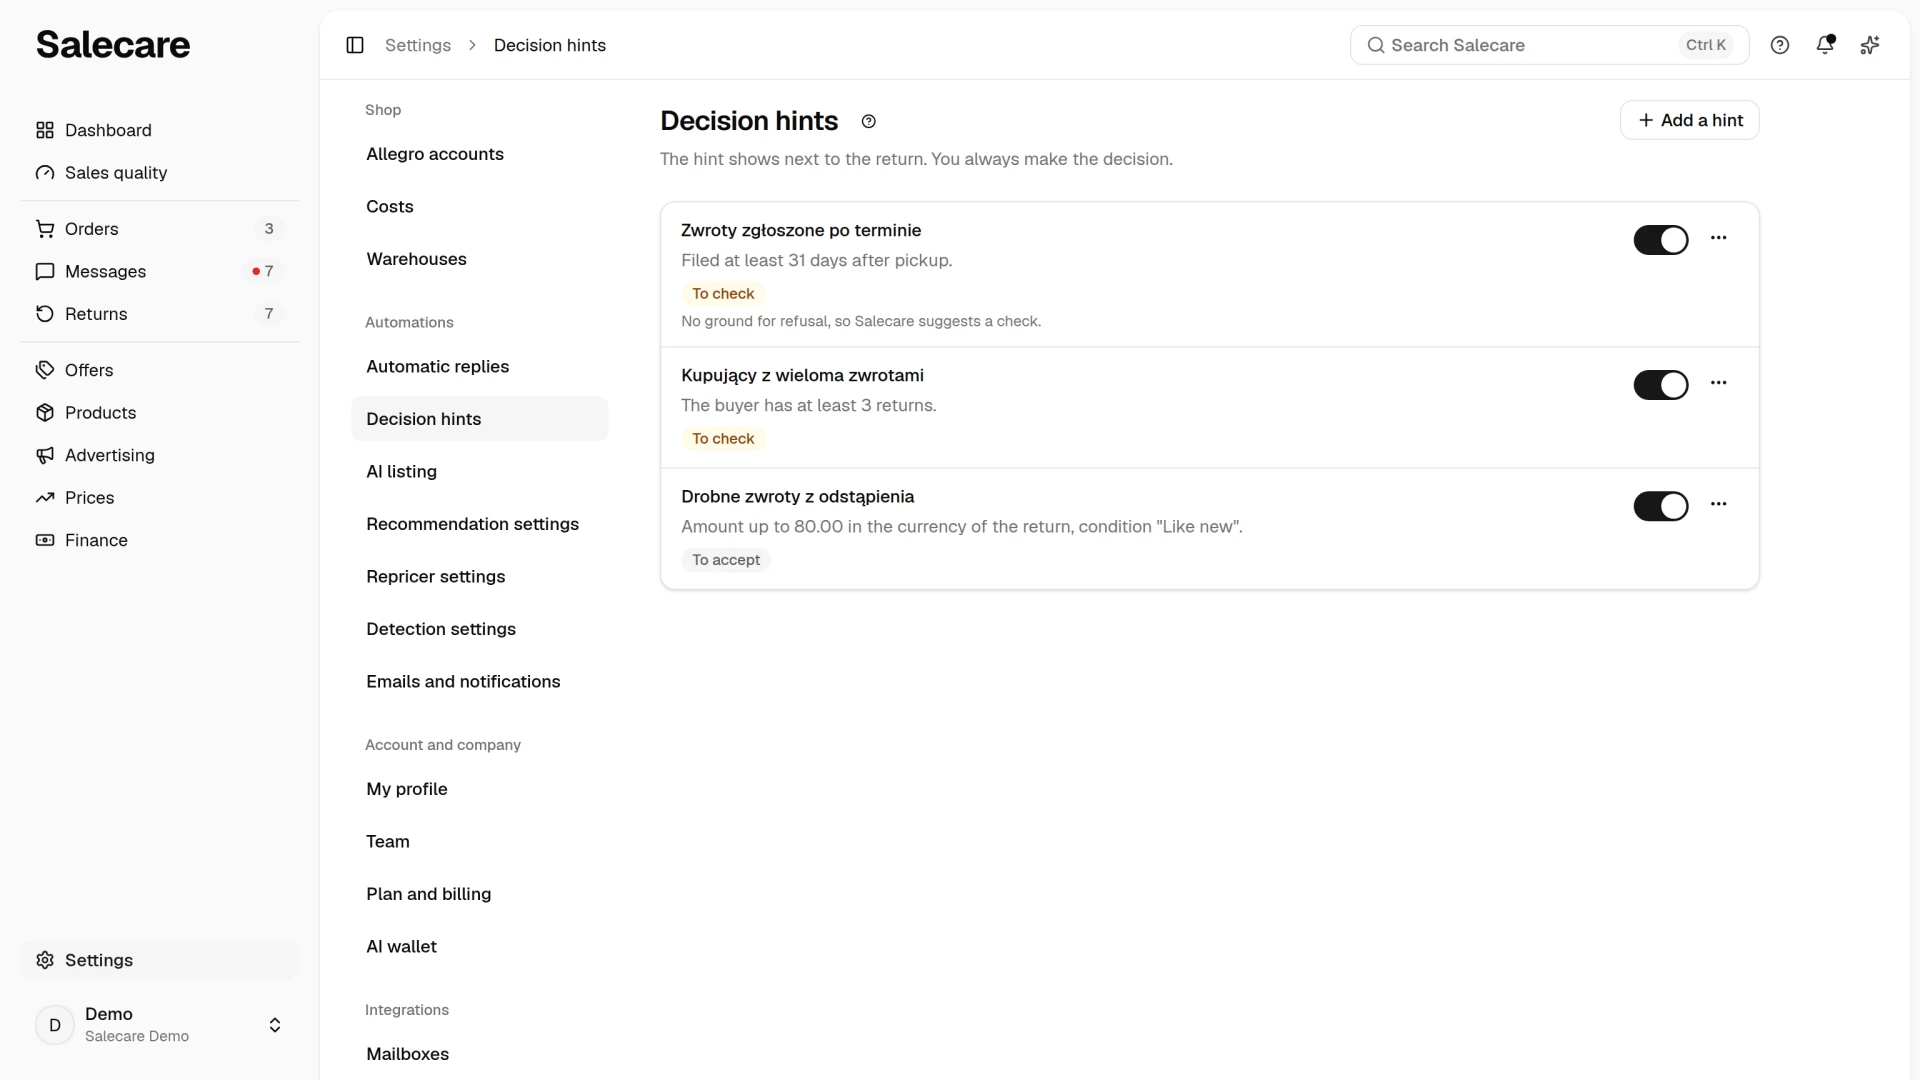Click the Salecare logo
This screenshot has height=1080, width=1920.
point(113,45)
